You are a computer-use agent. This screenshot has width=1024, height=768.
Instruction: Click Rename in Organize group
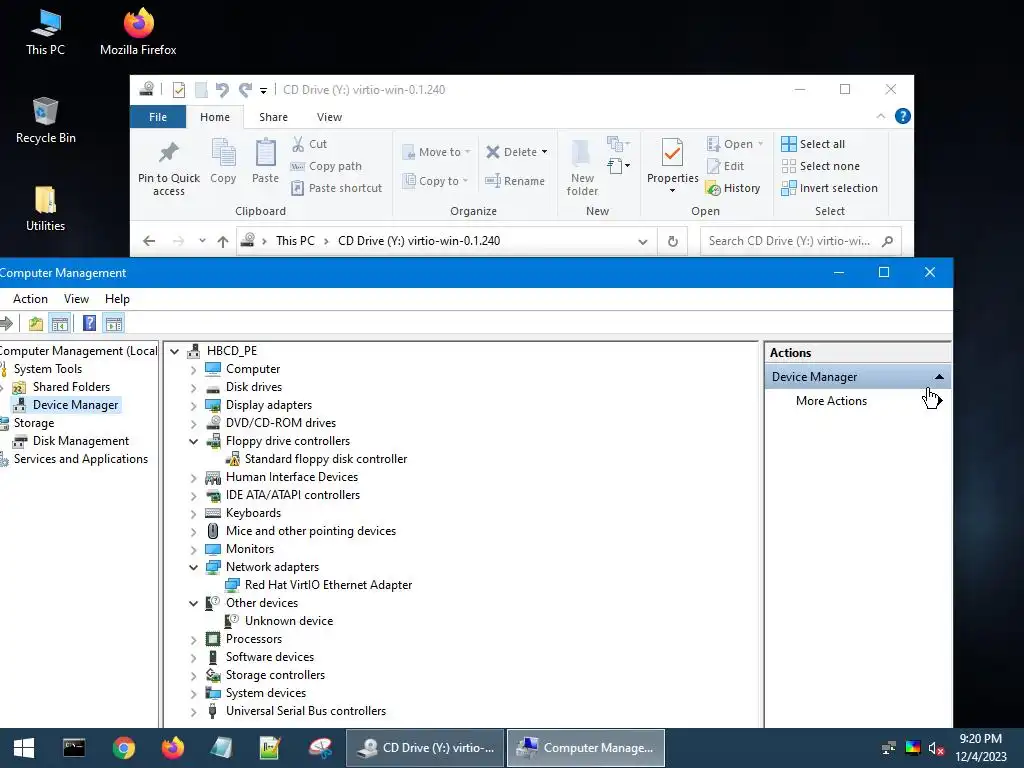[x=515, y=181]
